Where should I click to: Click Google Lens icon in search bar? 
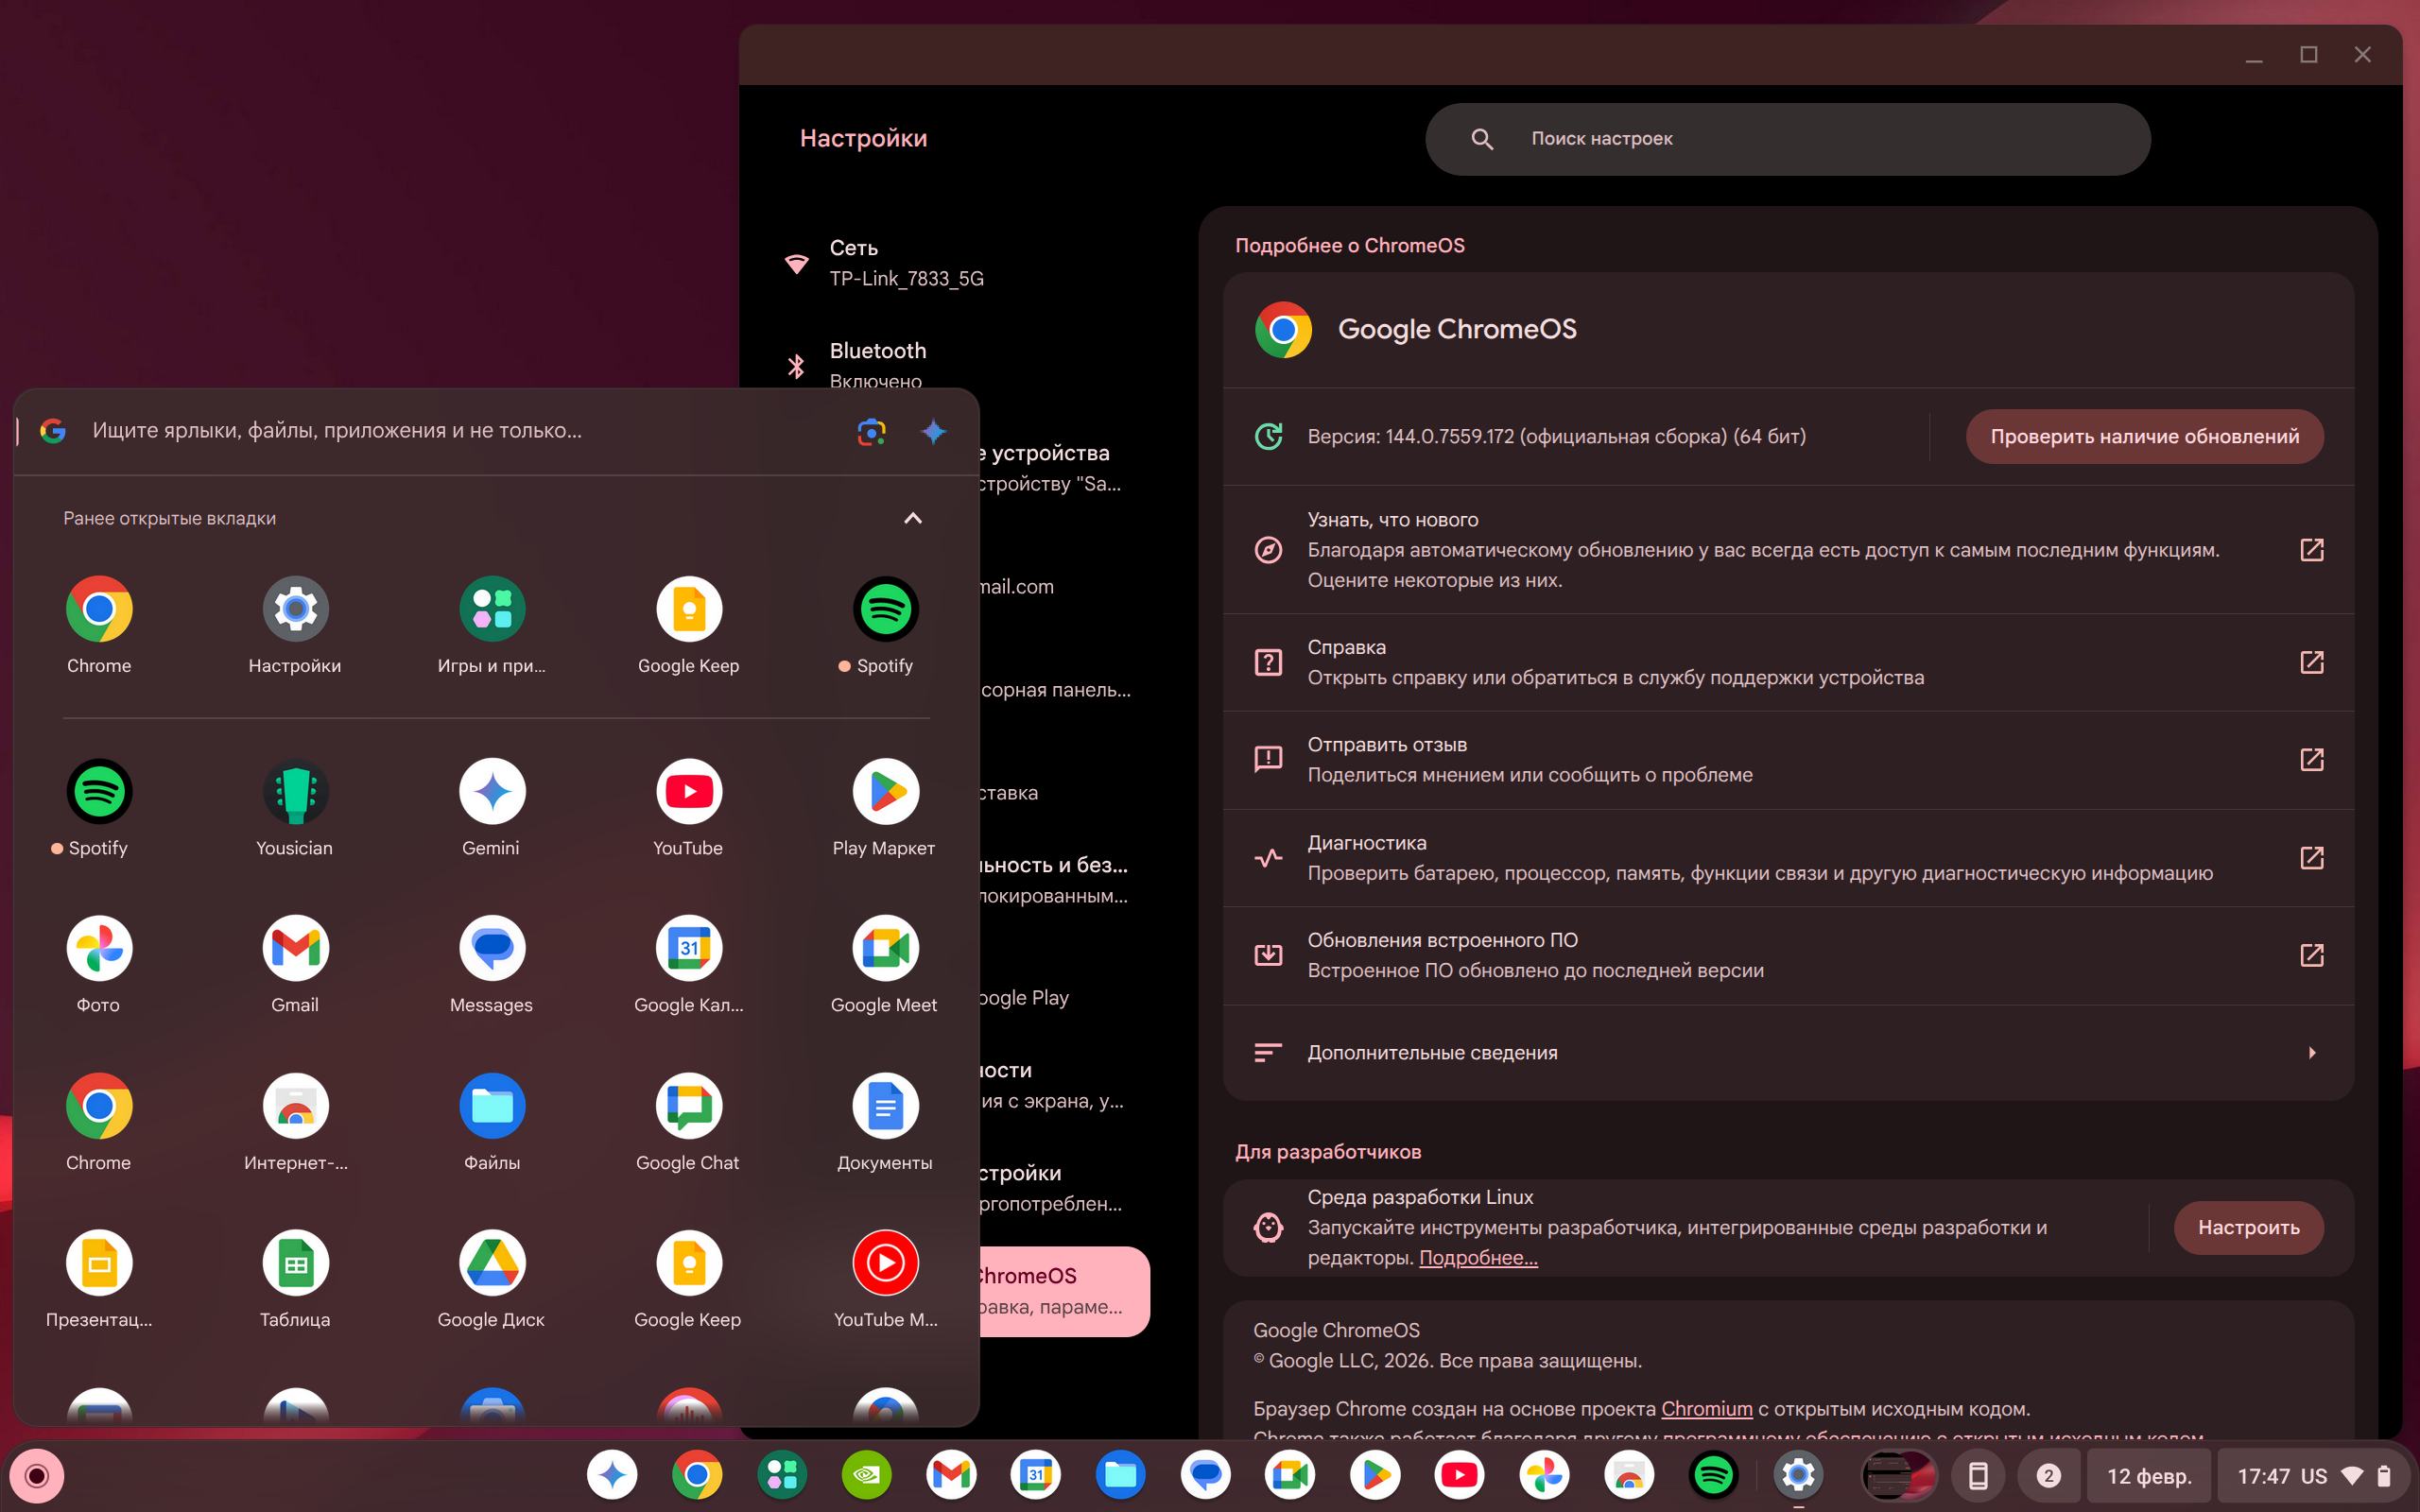tap(871, 432)
